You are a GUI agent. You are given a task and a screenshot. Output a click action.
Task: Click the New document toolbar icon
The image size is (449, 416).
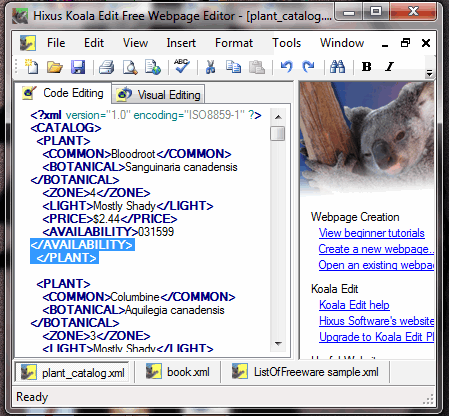pos(32,67)
